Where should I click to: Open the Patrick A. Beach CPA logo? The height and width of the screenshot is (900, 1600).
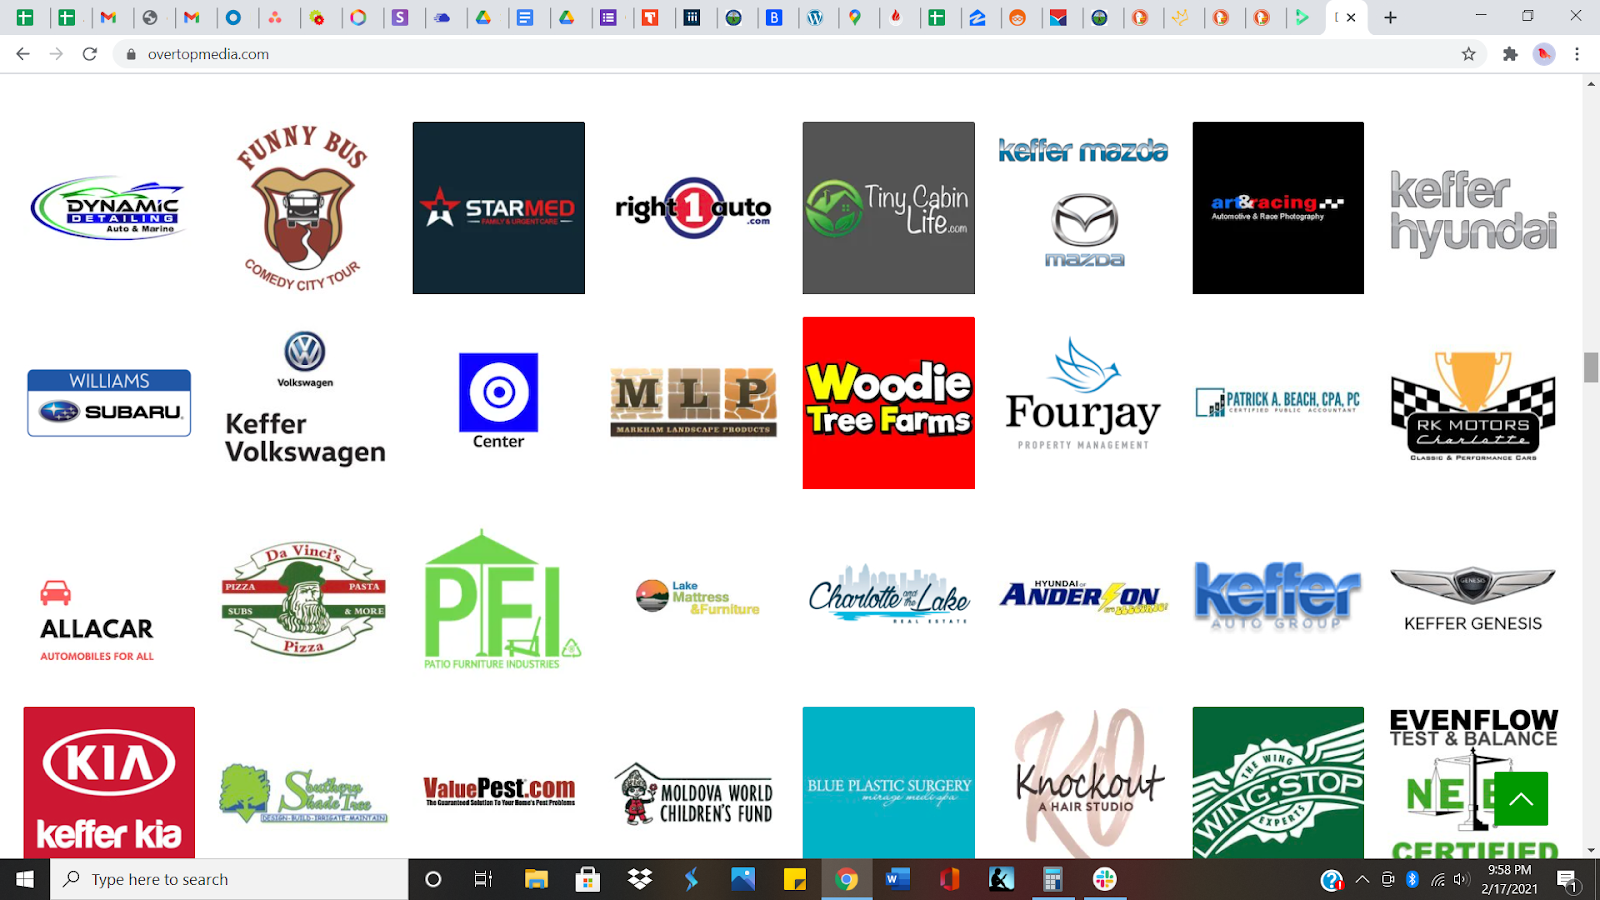(1278, 402)
